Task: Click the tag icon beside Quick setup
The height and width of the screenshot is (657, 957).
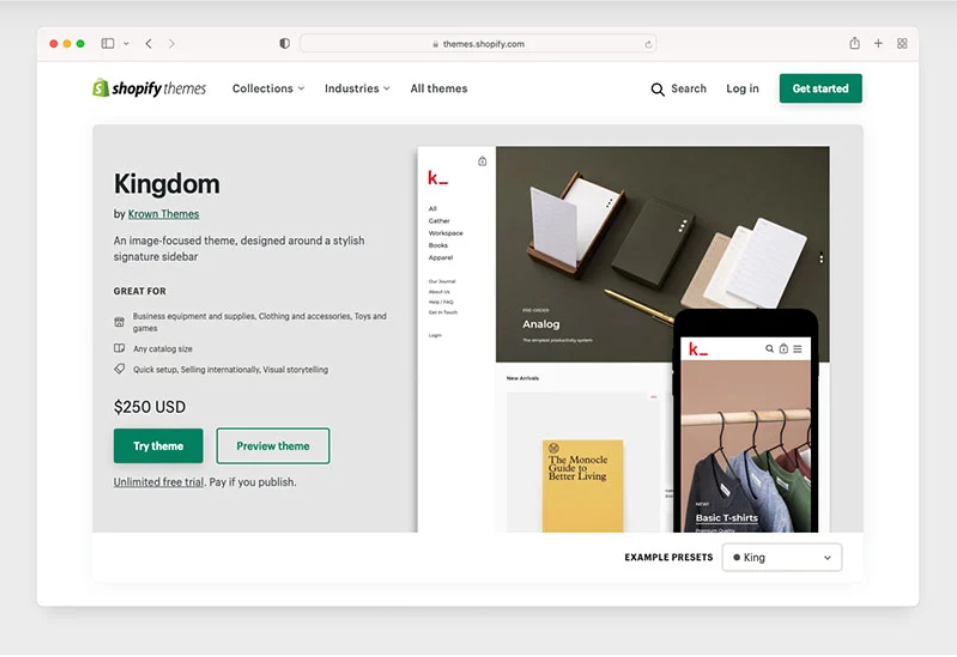Action: 120,369
